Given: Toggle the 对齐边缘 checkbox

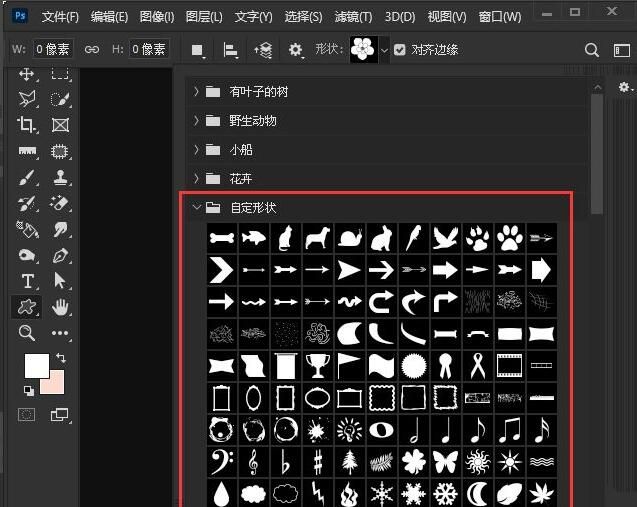Looking at the screenshot, I should (400, 49).
